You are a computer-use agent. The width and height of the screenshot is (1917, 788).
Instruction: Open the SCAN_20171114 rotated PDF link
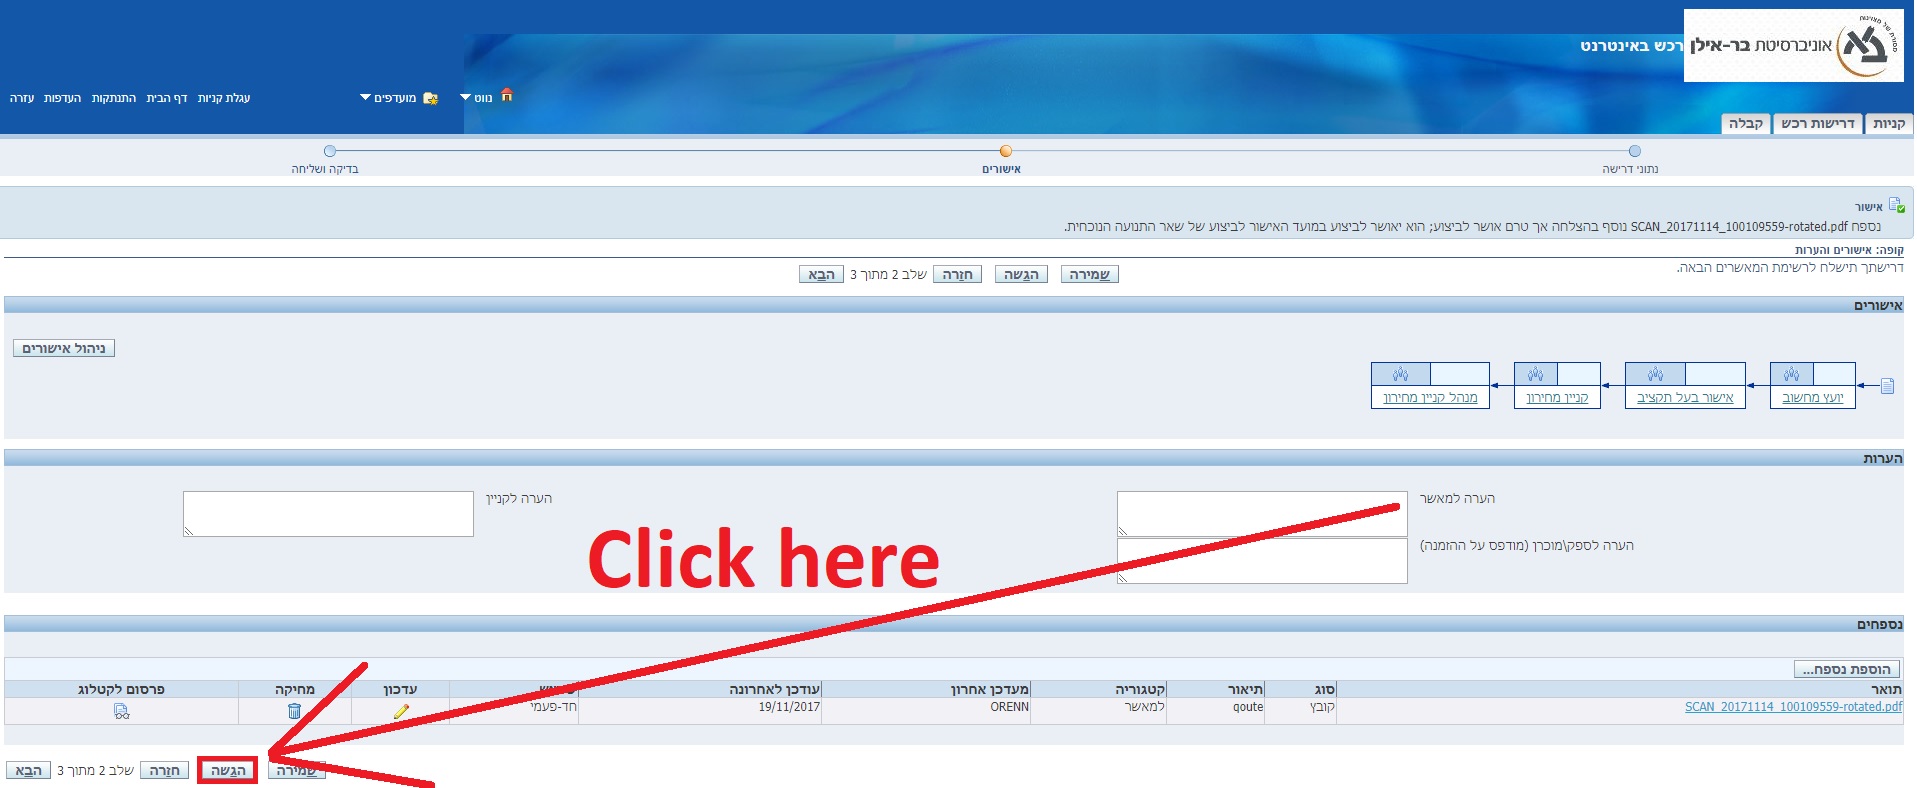tap(1793, 707)
